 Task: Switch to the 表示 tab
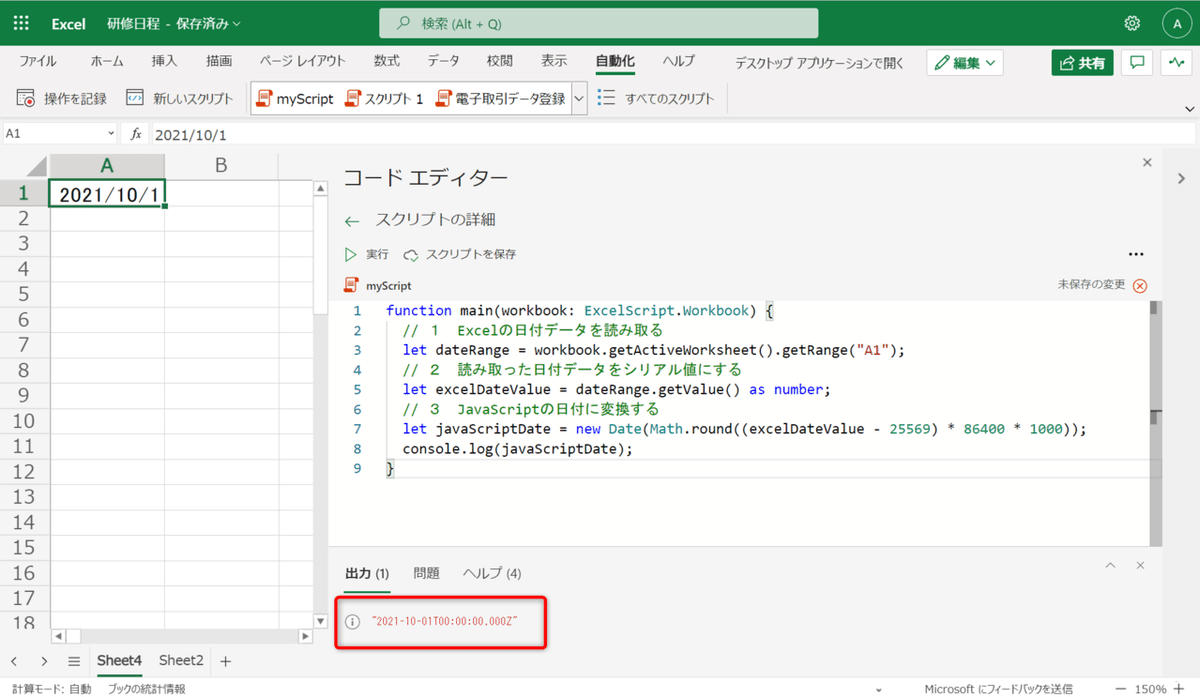pos(554,61)
